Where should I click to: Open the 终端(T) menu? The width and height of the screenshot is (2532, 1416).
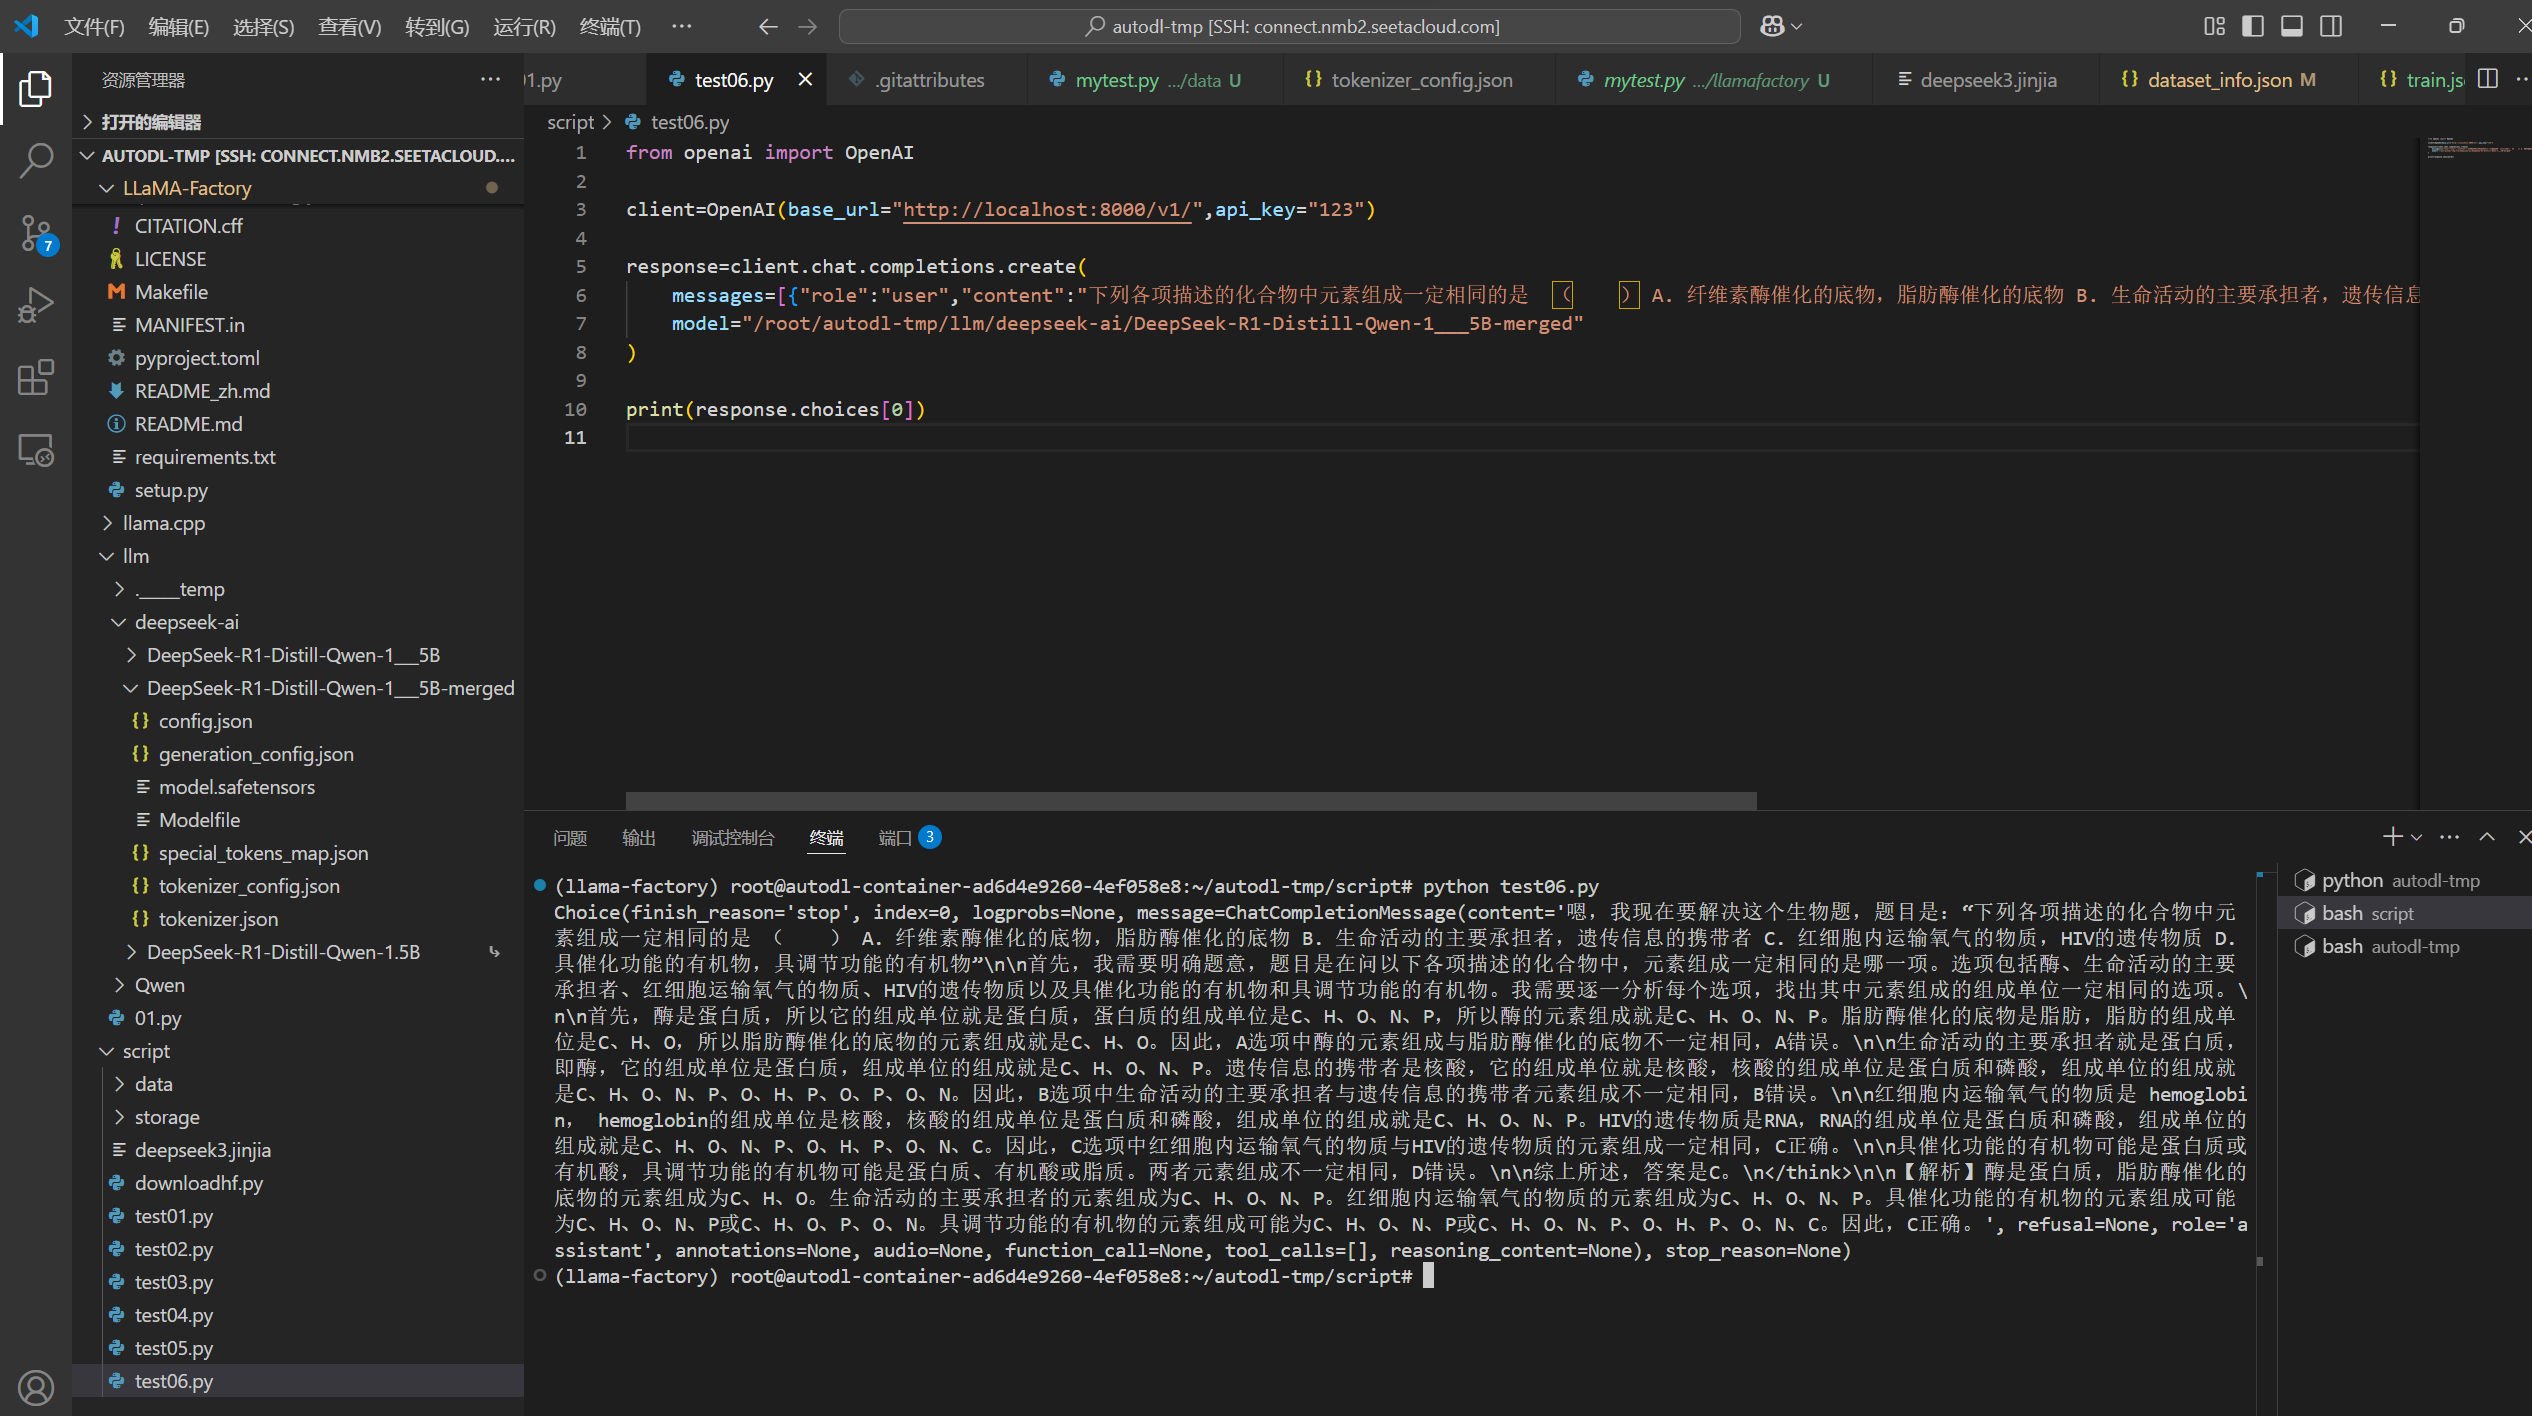coord(610,27)
